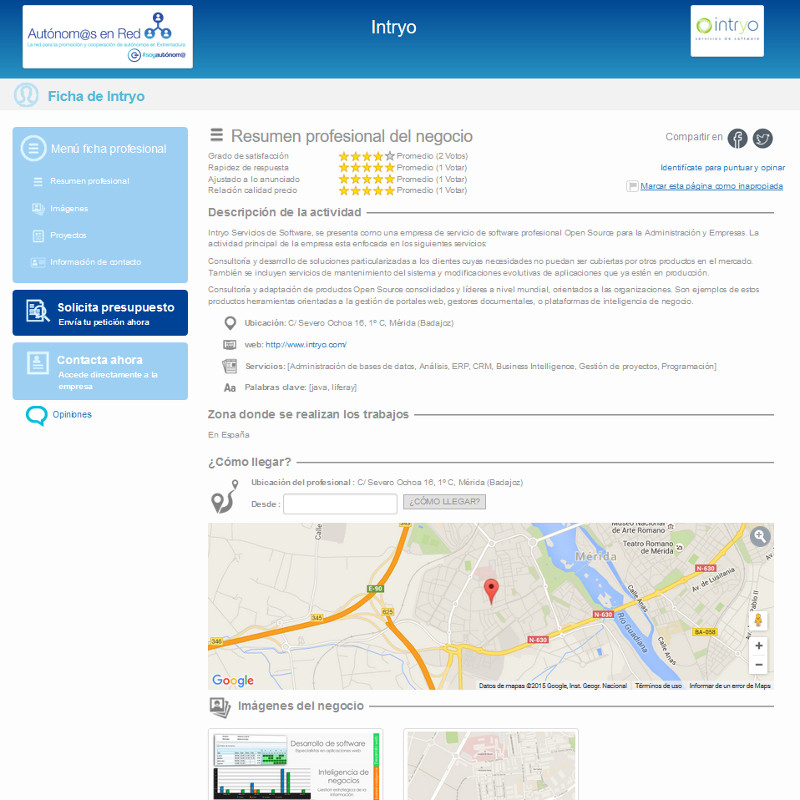
Task: Click the Autónom@s en Red logo
Action: point(108,37)
